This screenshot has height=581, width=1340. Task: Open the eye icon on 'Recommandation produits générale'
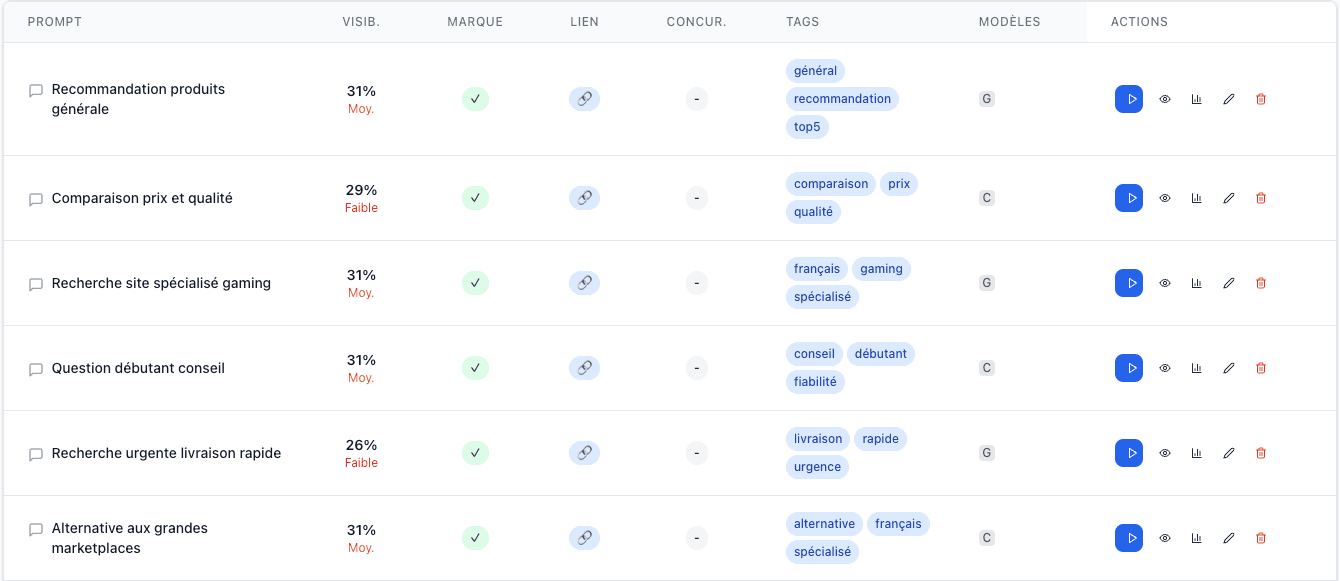click(1165, 99)
